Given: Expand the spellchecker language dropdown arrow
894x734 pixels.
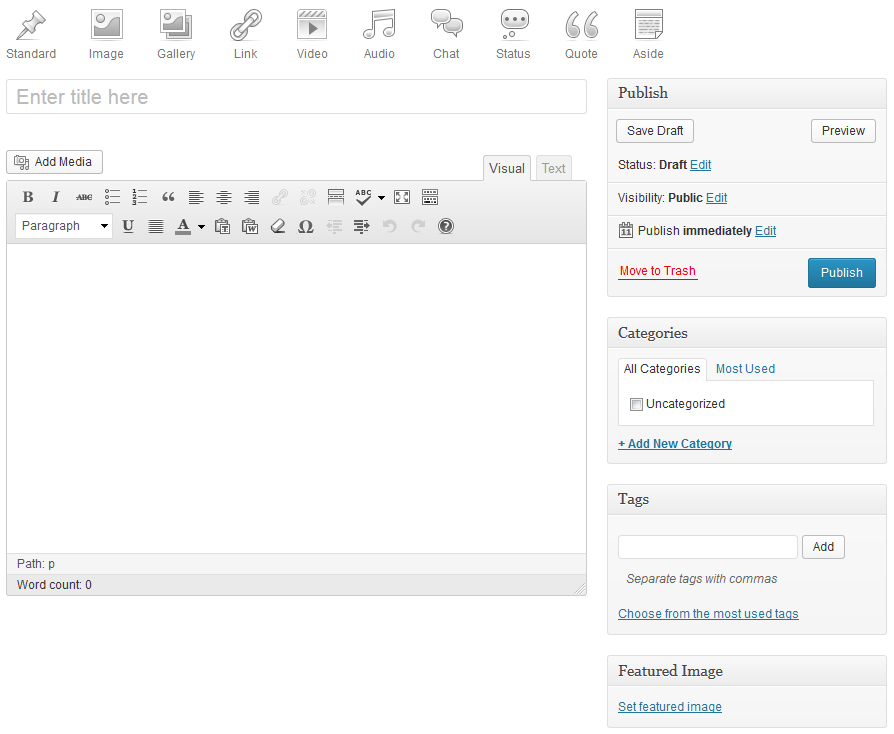Looking at the screenshot, I should point(381,198).
